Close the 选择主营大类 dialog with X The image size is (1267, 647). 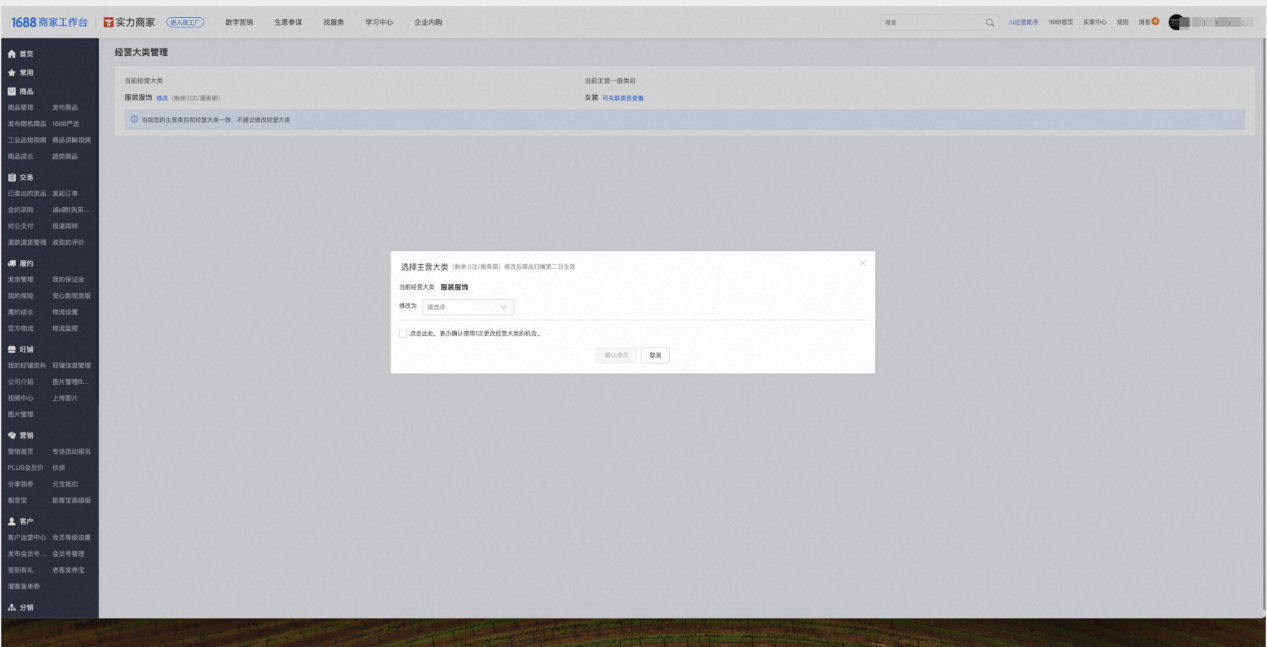coord(863,263)
